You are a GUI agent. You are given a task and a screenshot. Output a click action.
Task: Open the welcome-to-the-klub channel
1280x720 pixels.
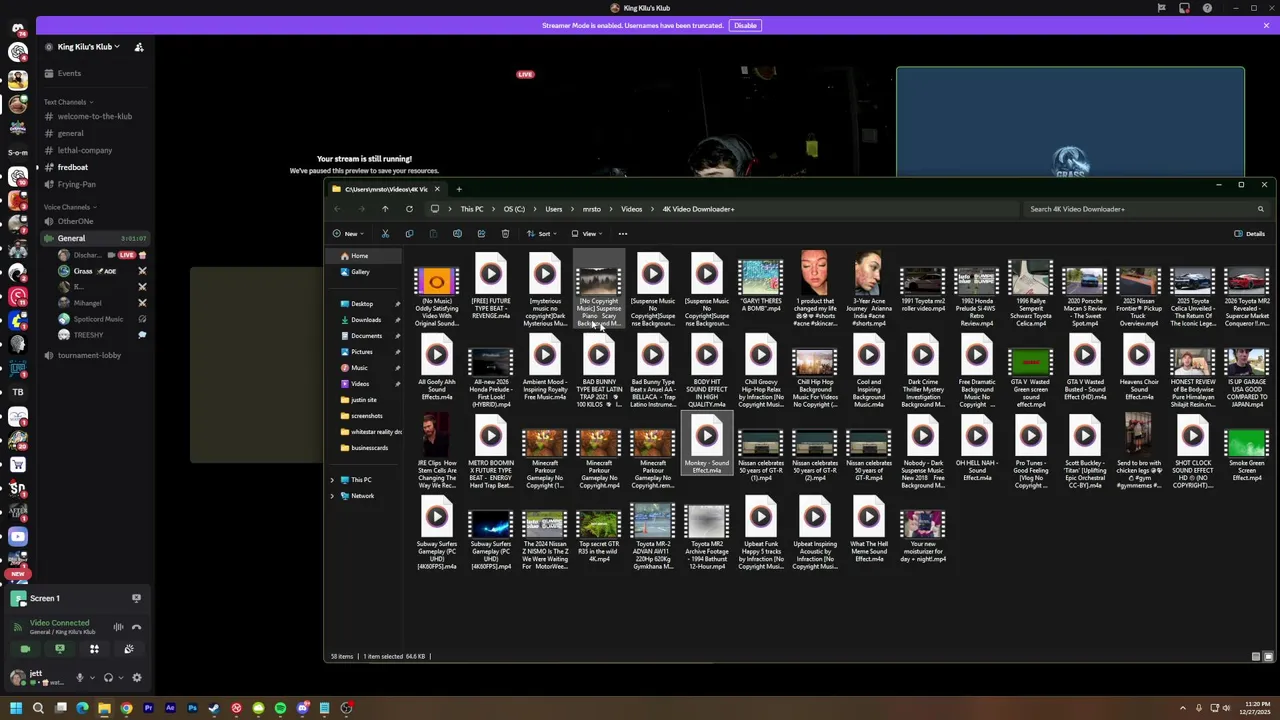click(x=94, y=116)
